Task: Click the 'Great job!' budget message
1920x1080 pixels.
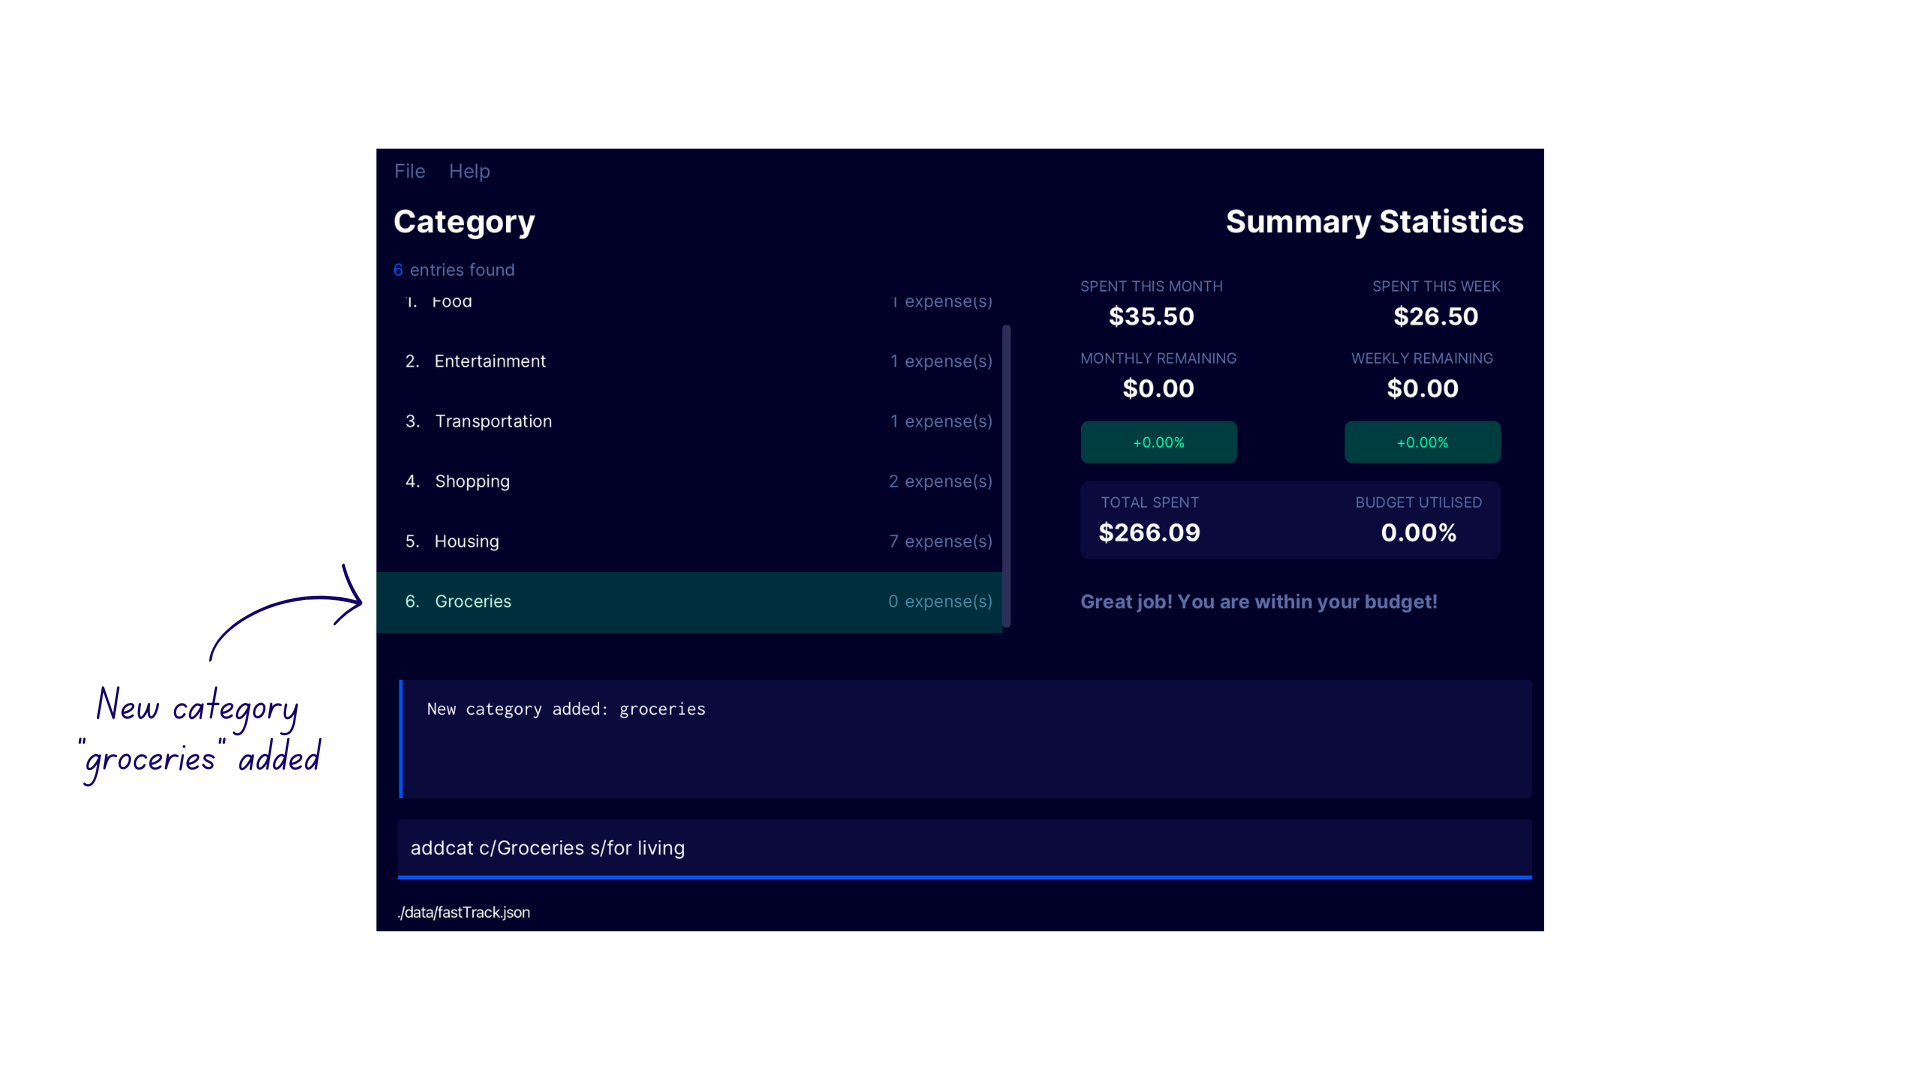Action: click(1259, 602)
